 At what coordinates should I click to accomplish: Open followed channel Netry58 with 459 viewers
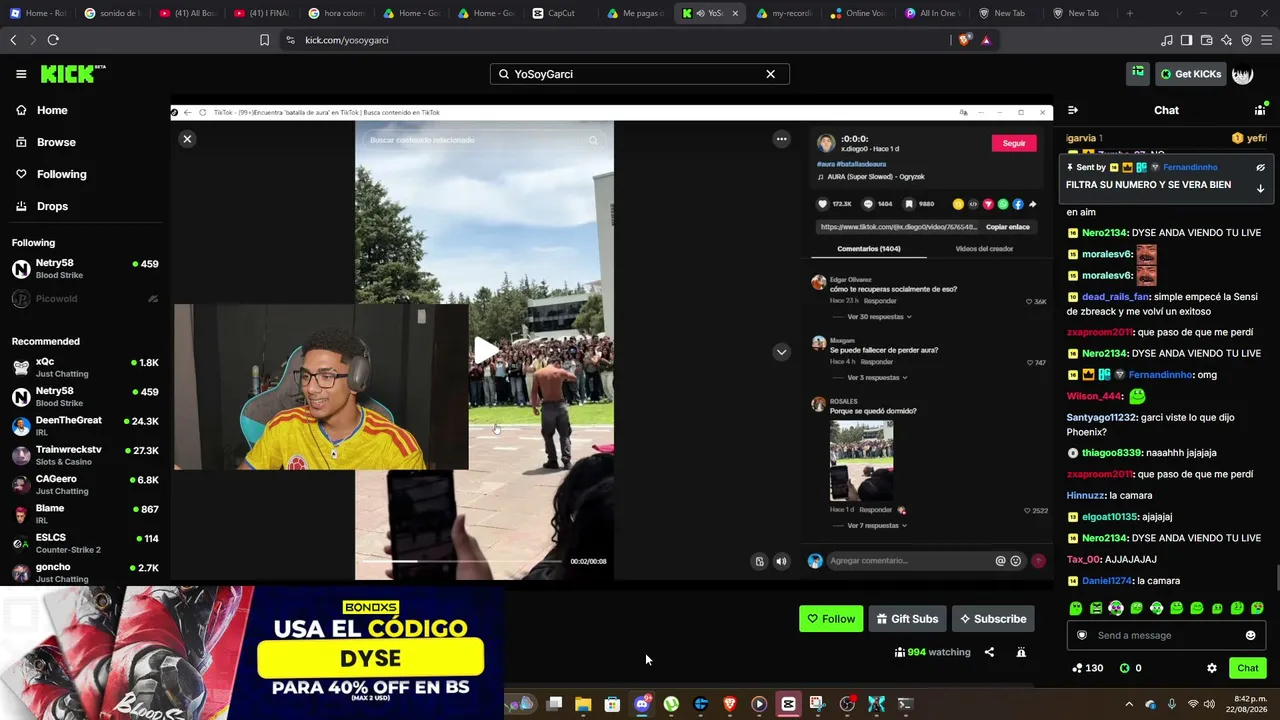[85, 268]
